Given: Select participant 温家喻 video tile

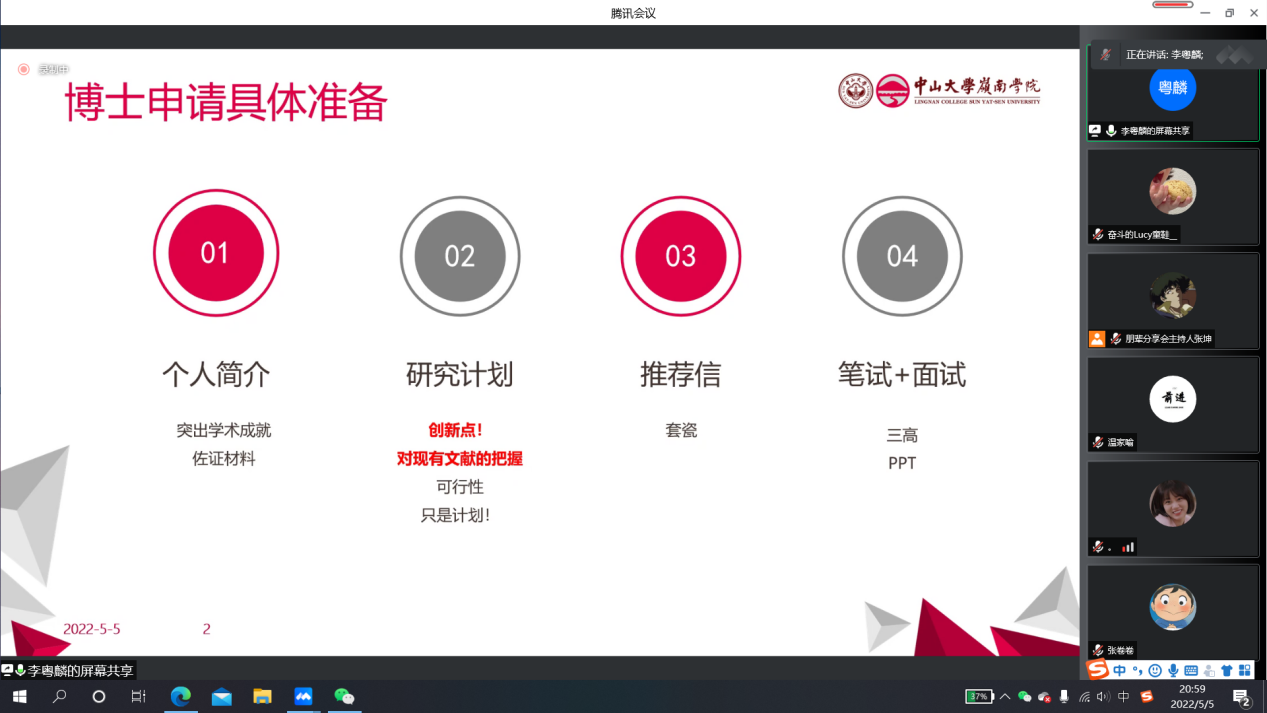Looking at the screenshot, I should [x=1173, y=404].
